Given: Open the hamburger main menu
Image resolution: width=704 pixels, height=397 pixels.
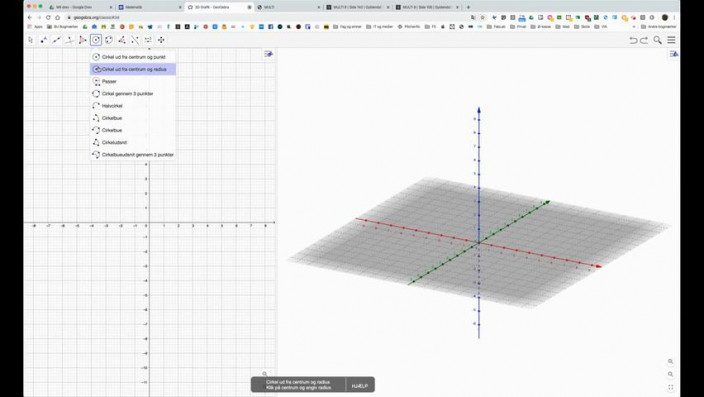Looking at the screenshot, I should (x=671, y=40).
